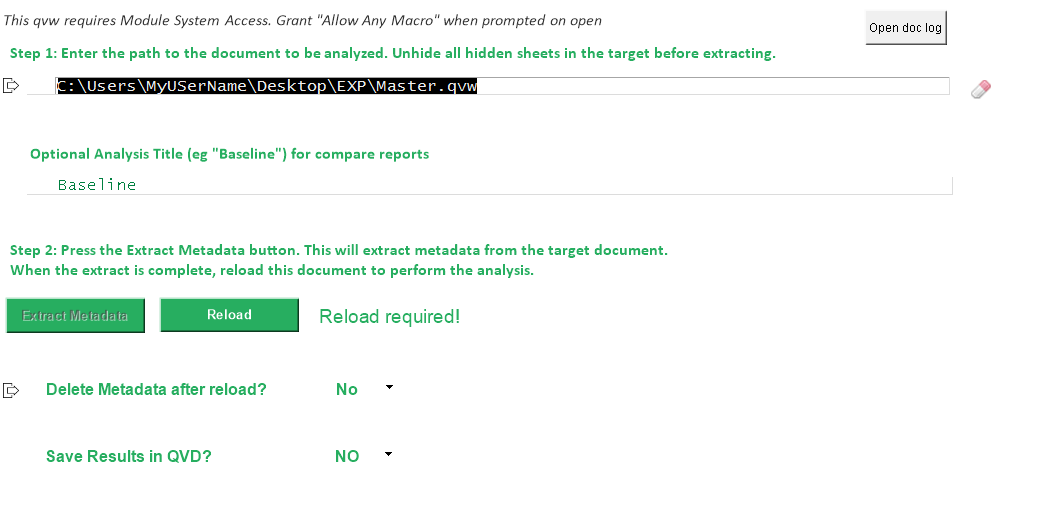The width and height of the screenshot is (1056, 516).
Task: Click the "When the extract is complete" line
Action: [272, 270]
